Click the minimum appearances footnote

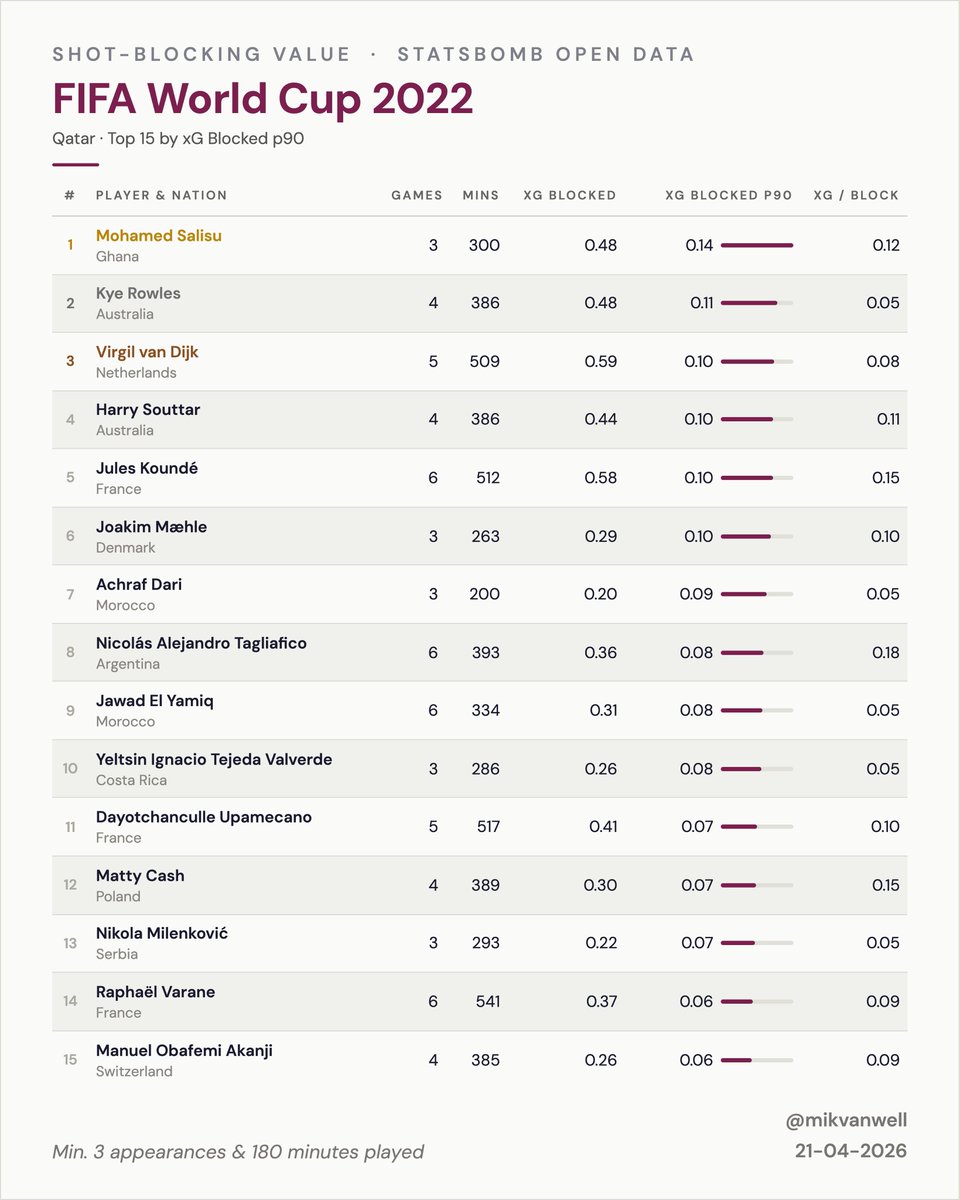238,1152
